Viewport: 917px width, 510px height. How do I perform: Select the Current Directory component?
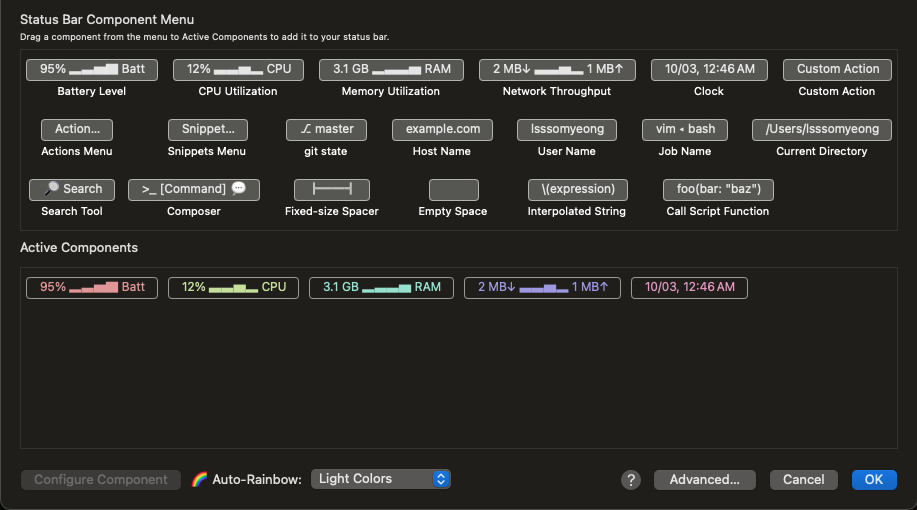pyautogui.click(x=822, y=130)
